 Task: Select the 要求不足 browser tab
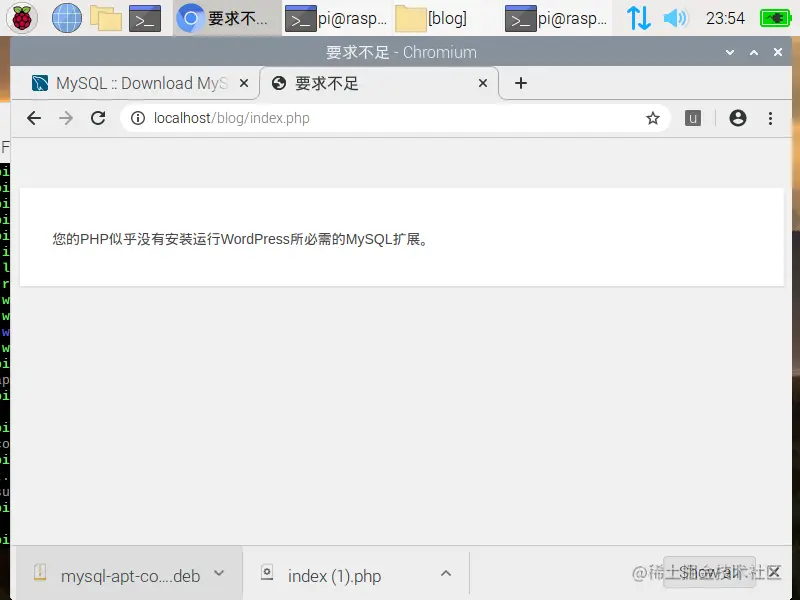coord(379,83)
